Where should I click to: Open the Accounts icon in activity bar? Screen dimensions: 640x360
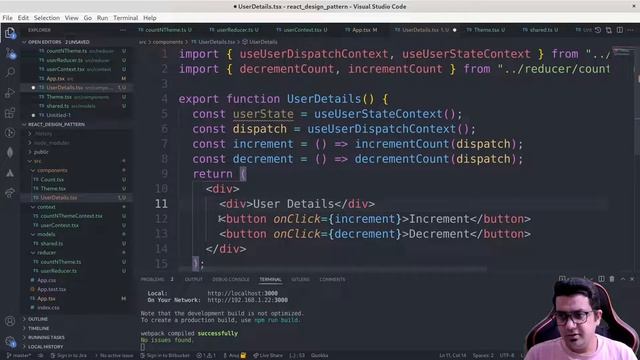pyautogui.click(x=10, y=321)
